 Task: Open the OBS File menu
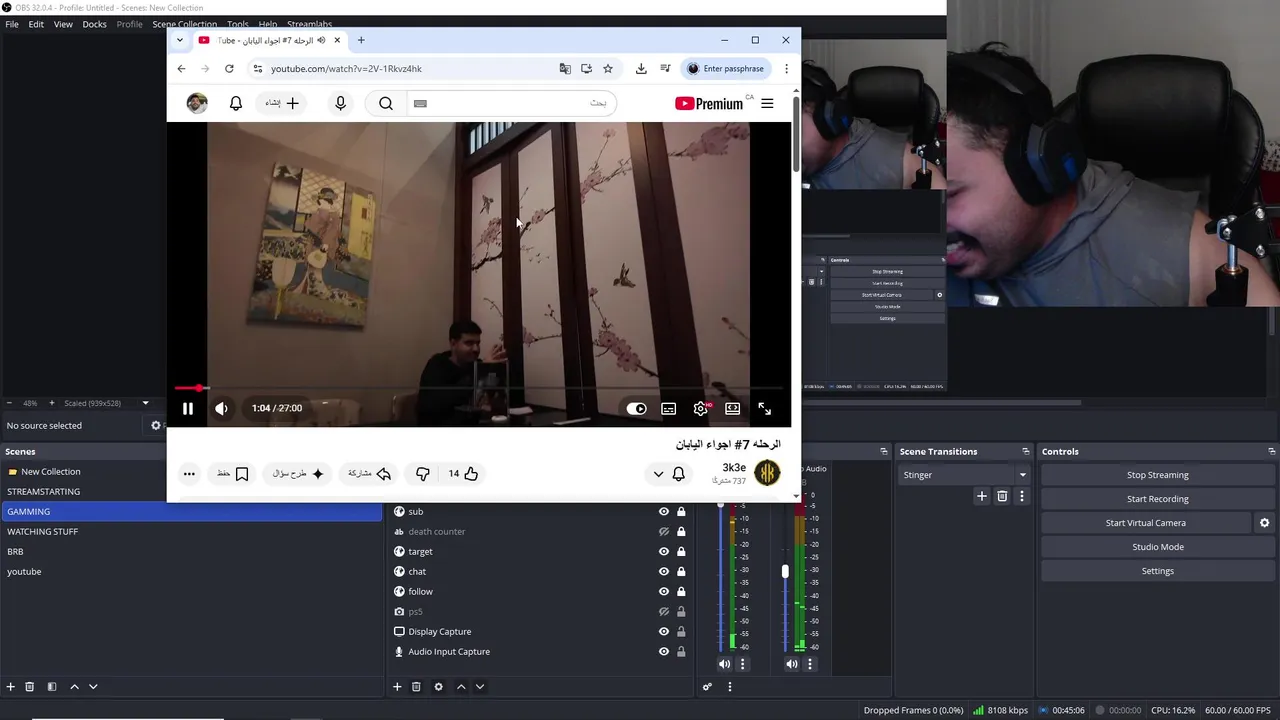[x=12, y=24]
